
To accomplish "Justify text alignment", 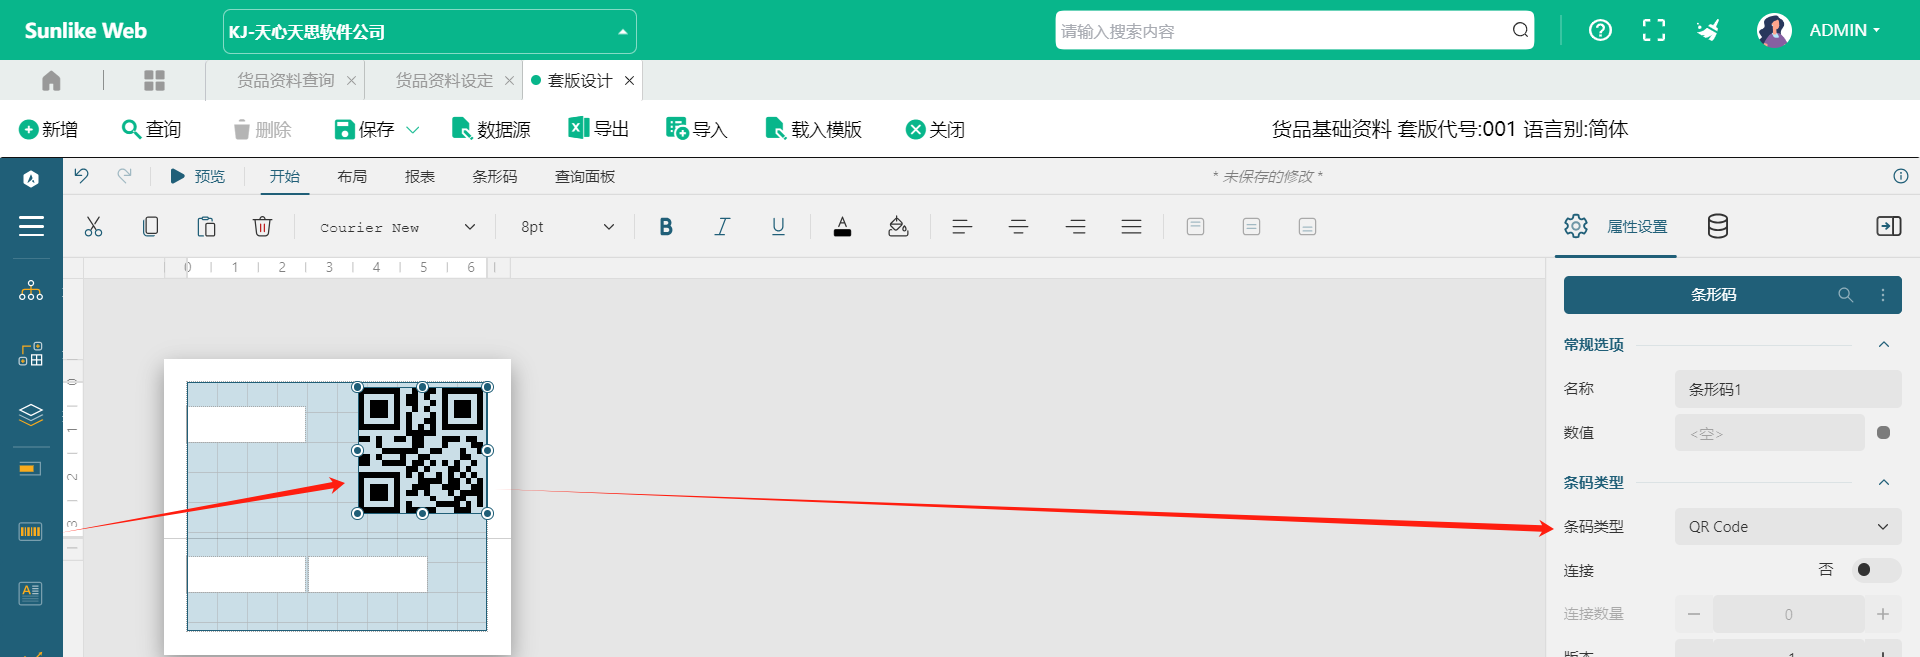I will click(x=1131, y=227).
